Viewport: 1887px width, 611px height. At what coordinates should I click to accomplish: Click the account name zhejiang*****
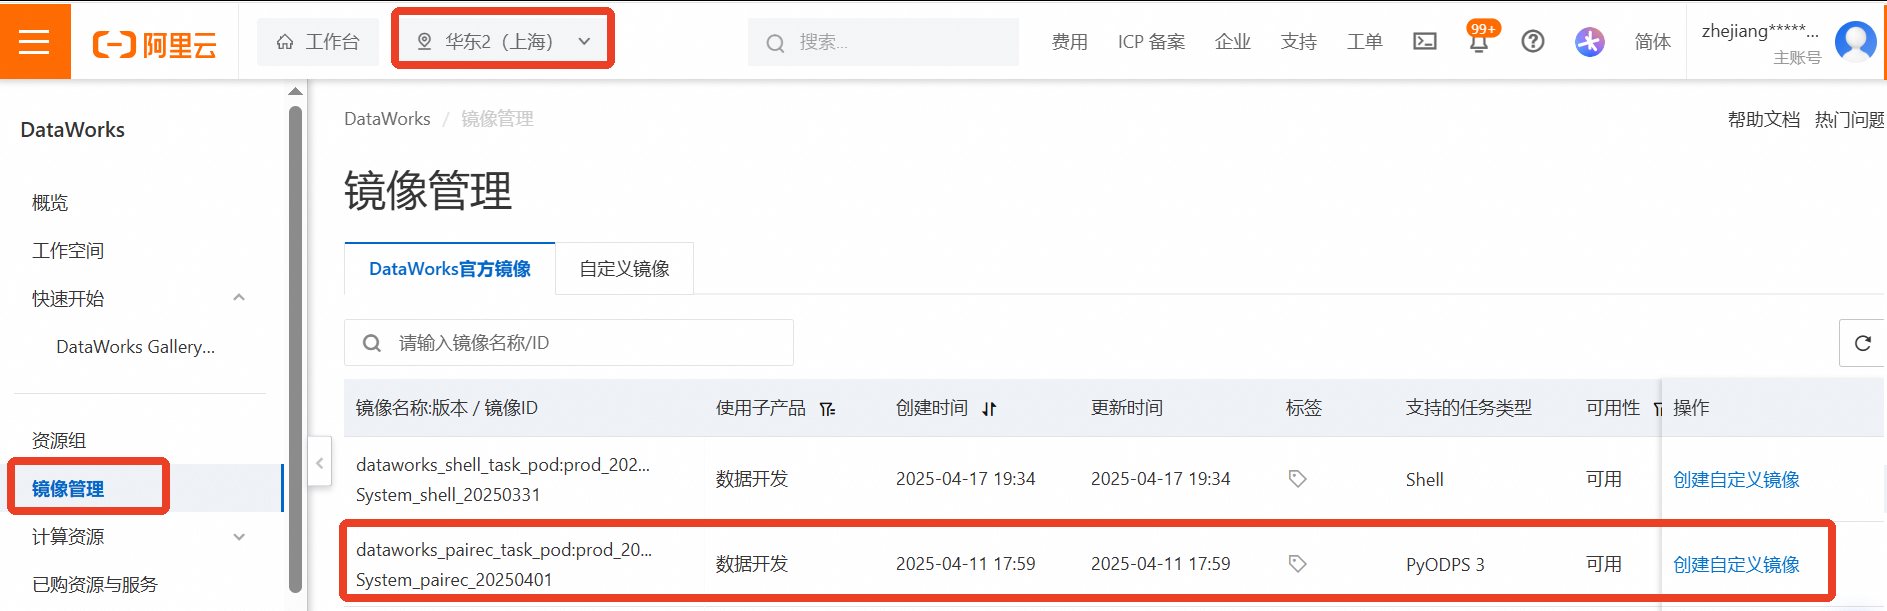click(1760, 31)
